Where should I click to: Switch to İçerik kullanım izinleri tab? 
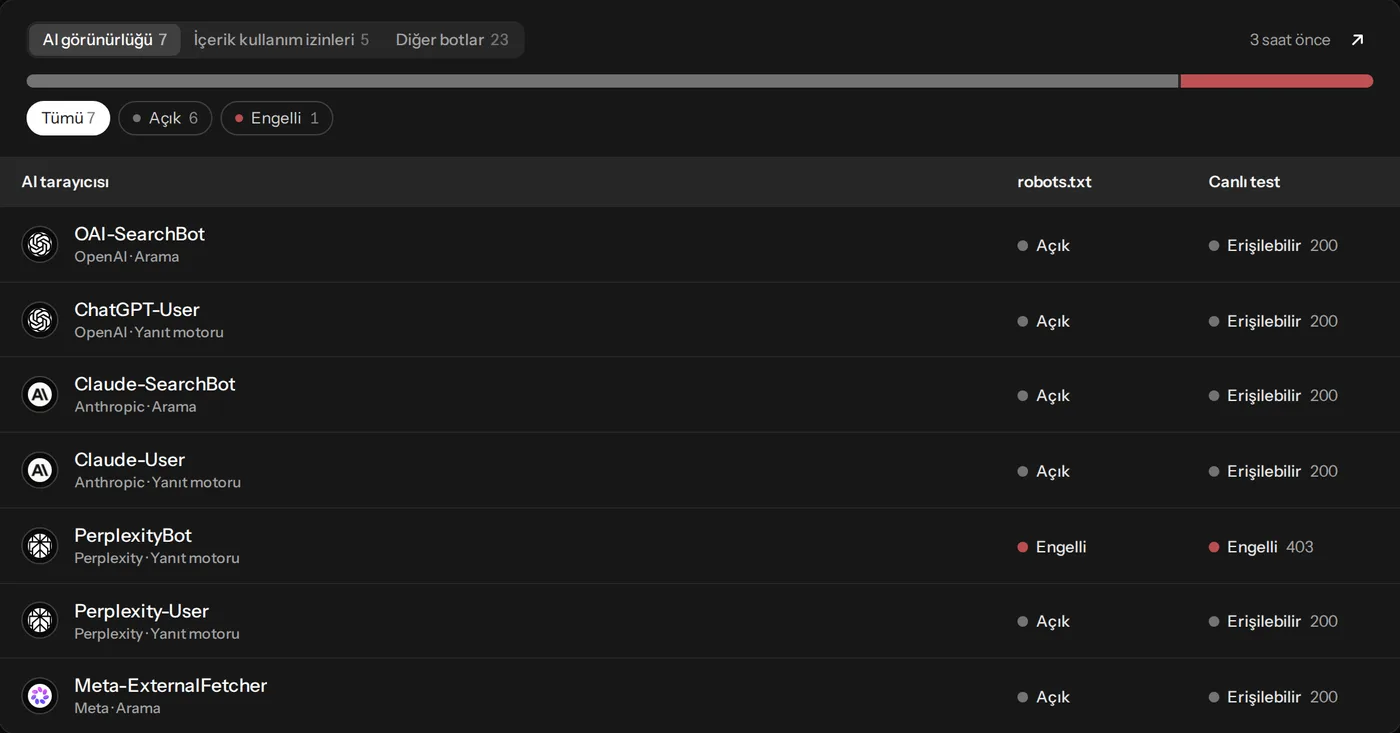pyautogui.click(x=281, y=40)
